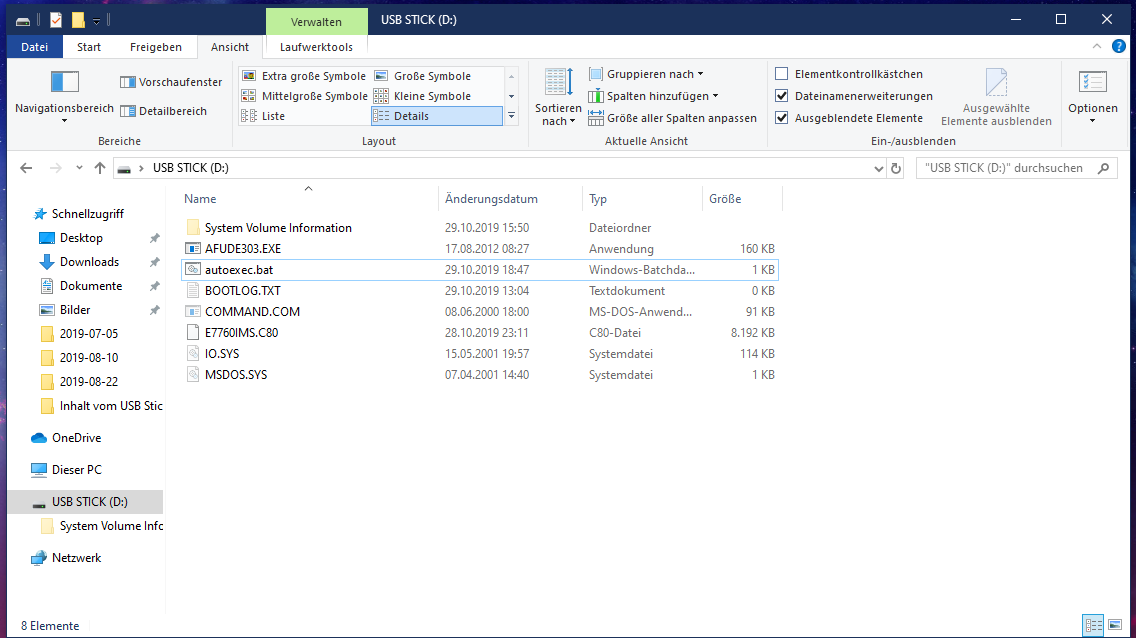Switch to the Start ribbon tab

(88, 47)
